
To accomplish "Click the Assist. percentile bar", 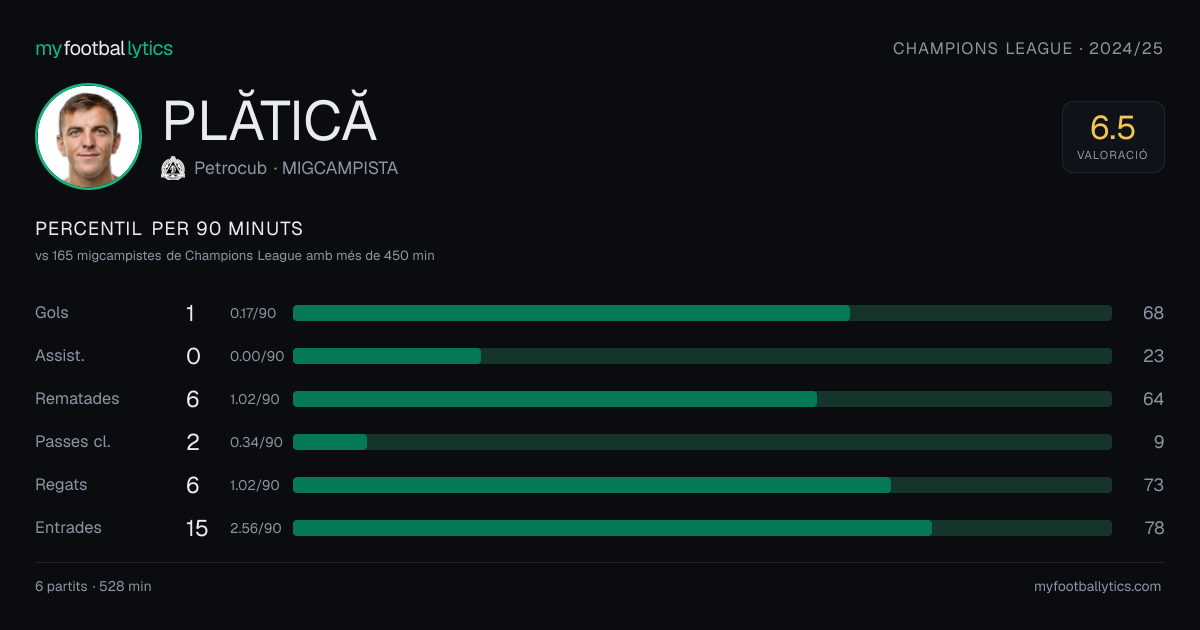I will (702, 356).
